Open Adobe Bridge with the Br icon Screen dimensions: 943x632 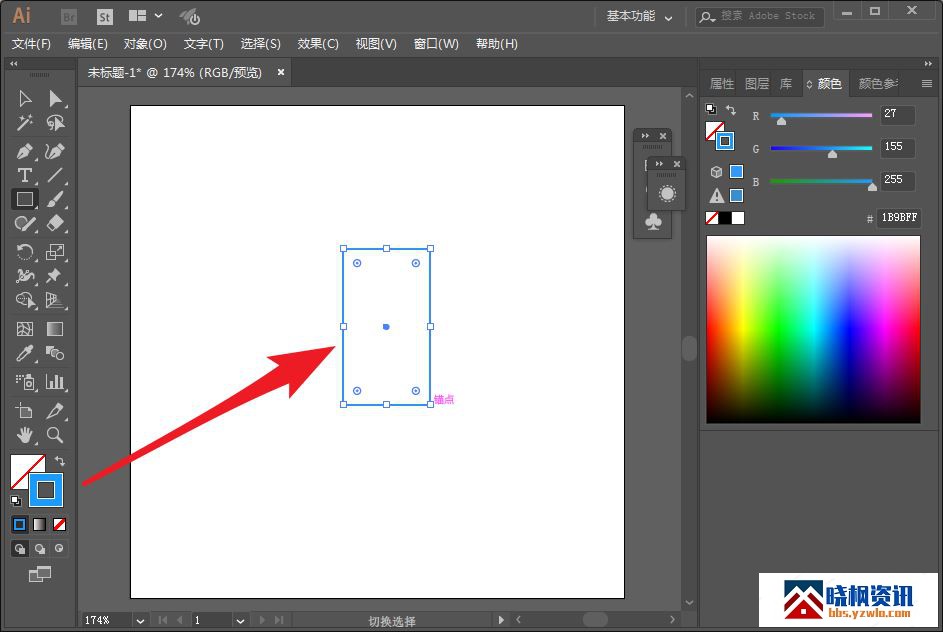[x=69, y=16]
